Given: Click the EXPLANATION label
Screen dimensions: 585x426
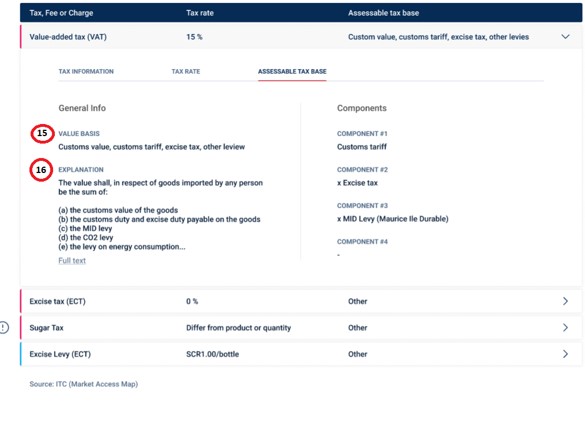Looking at the screenshot, I should tap(81, 169).
